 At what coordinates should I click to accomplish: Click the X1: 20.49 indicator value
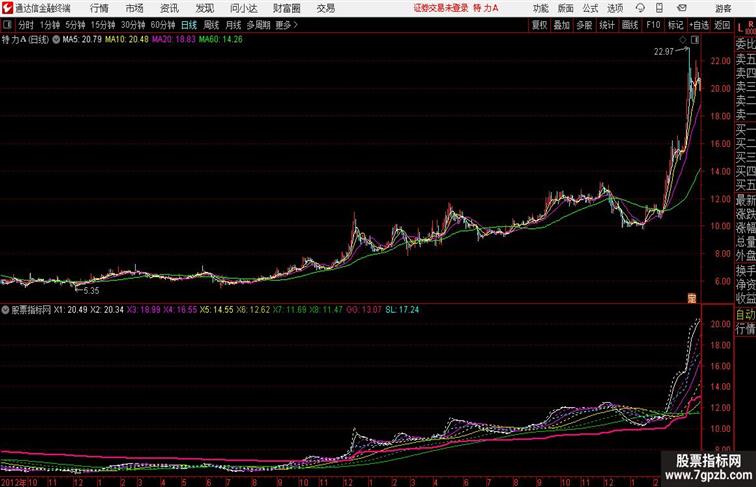tap(70, 310)
